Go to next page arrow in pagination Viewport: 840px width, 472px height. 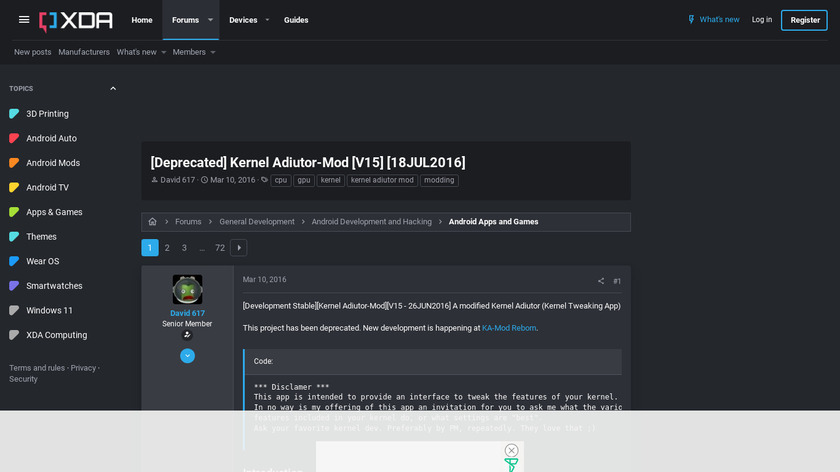coord(239,248)
